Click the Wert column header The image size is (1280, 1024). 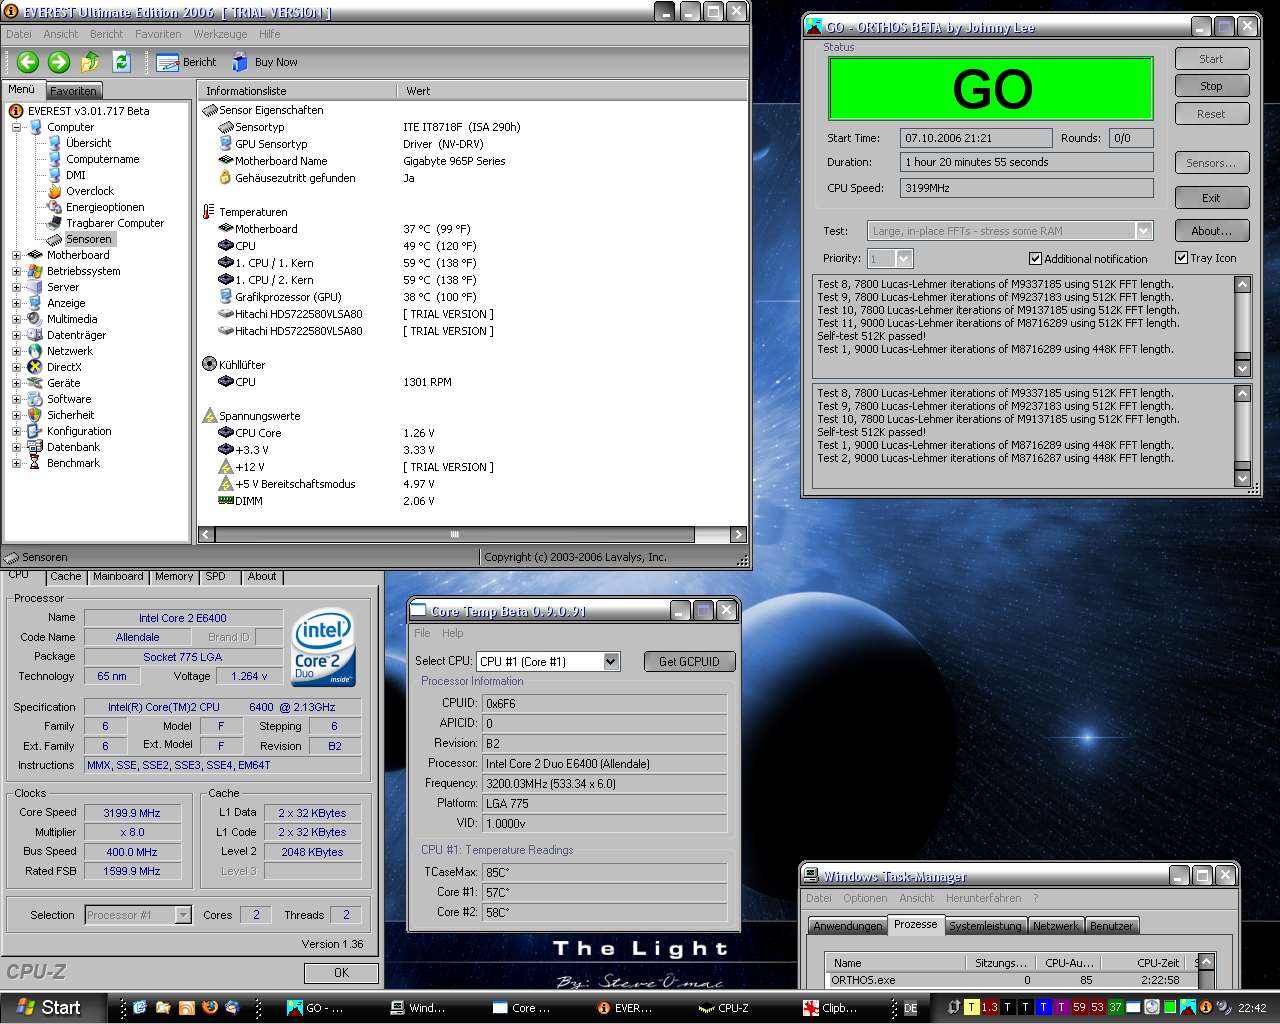(572, 91)
